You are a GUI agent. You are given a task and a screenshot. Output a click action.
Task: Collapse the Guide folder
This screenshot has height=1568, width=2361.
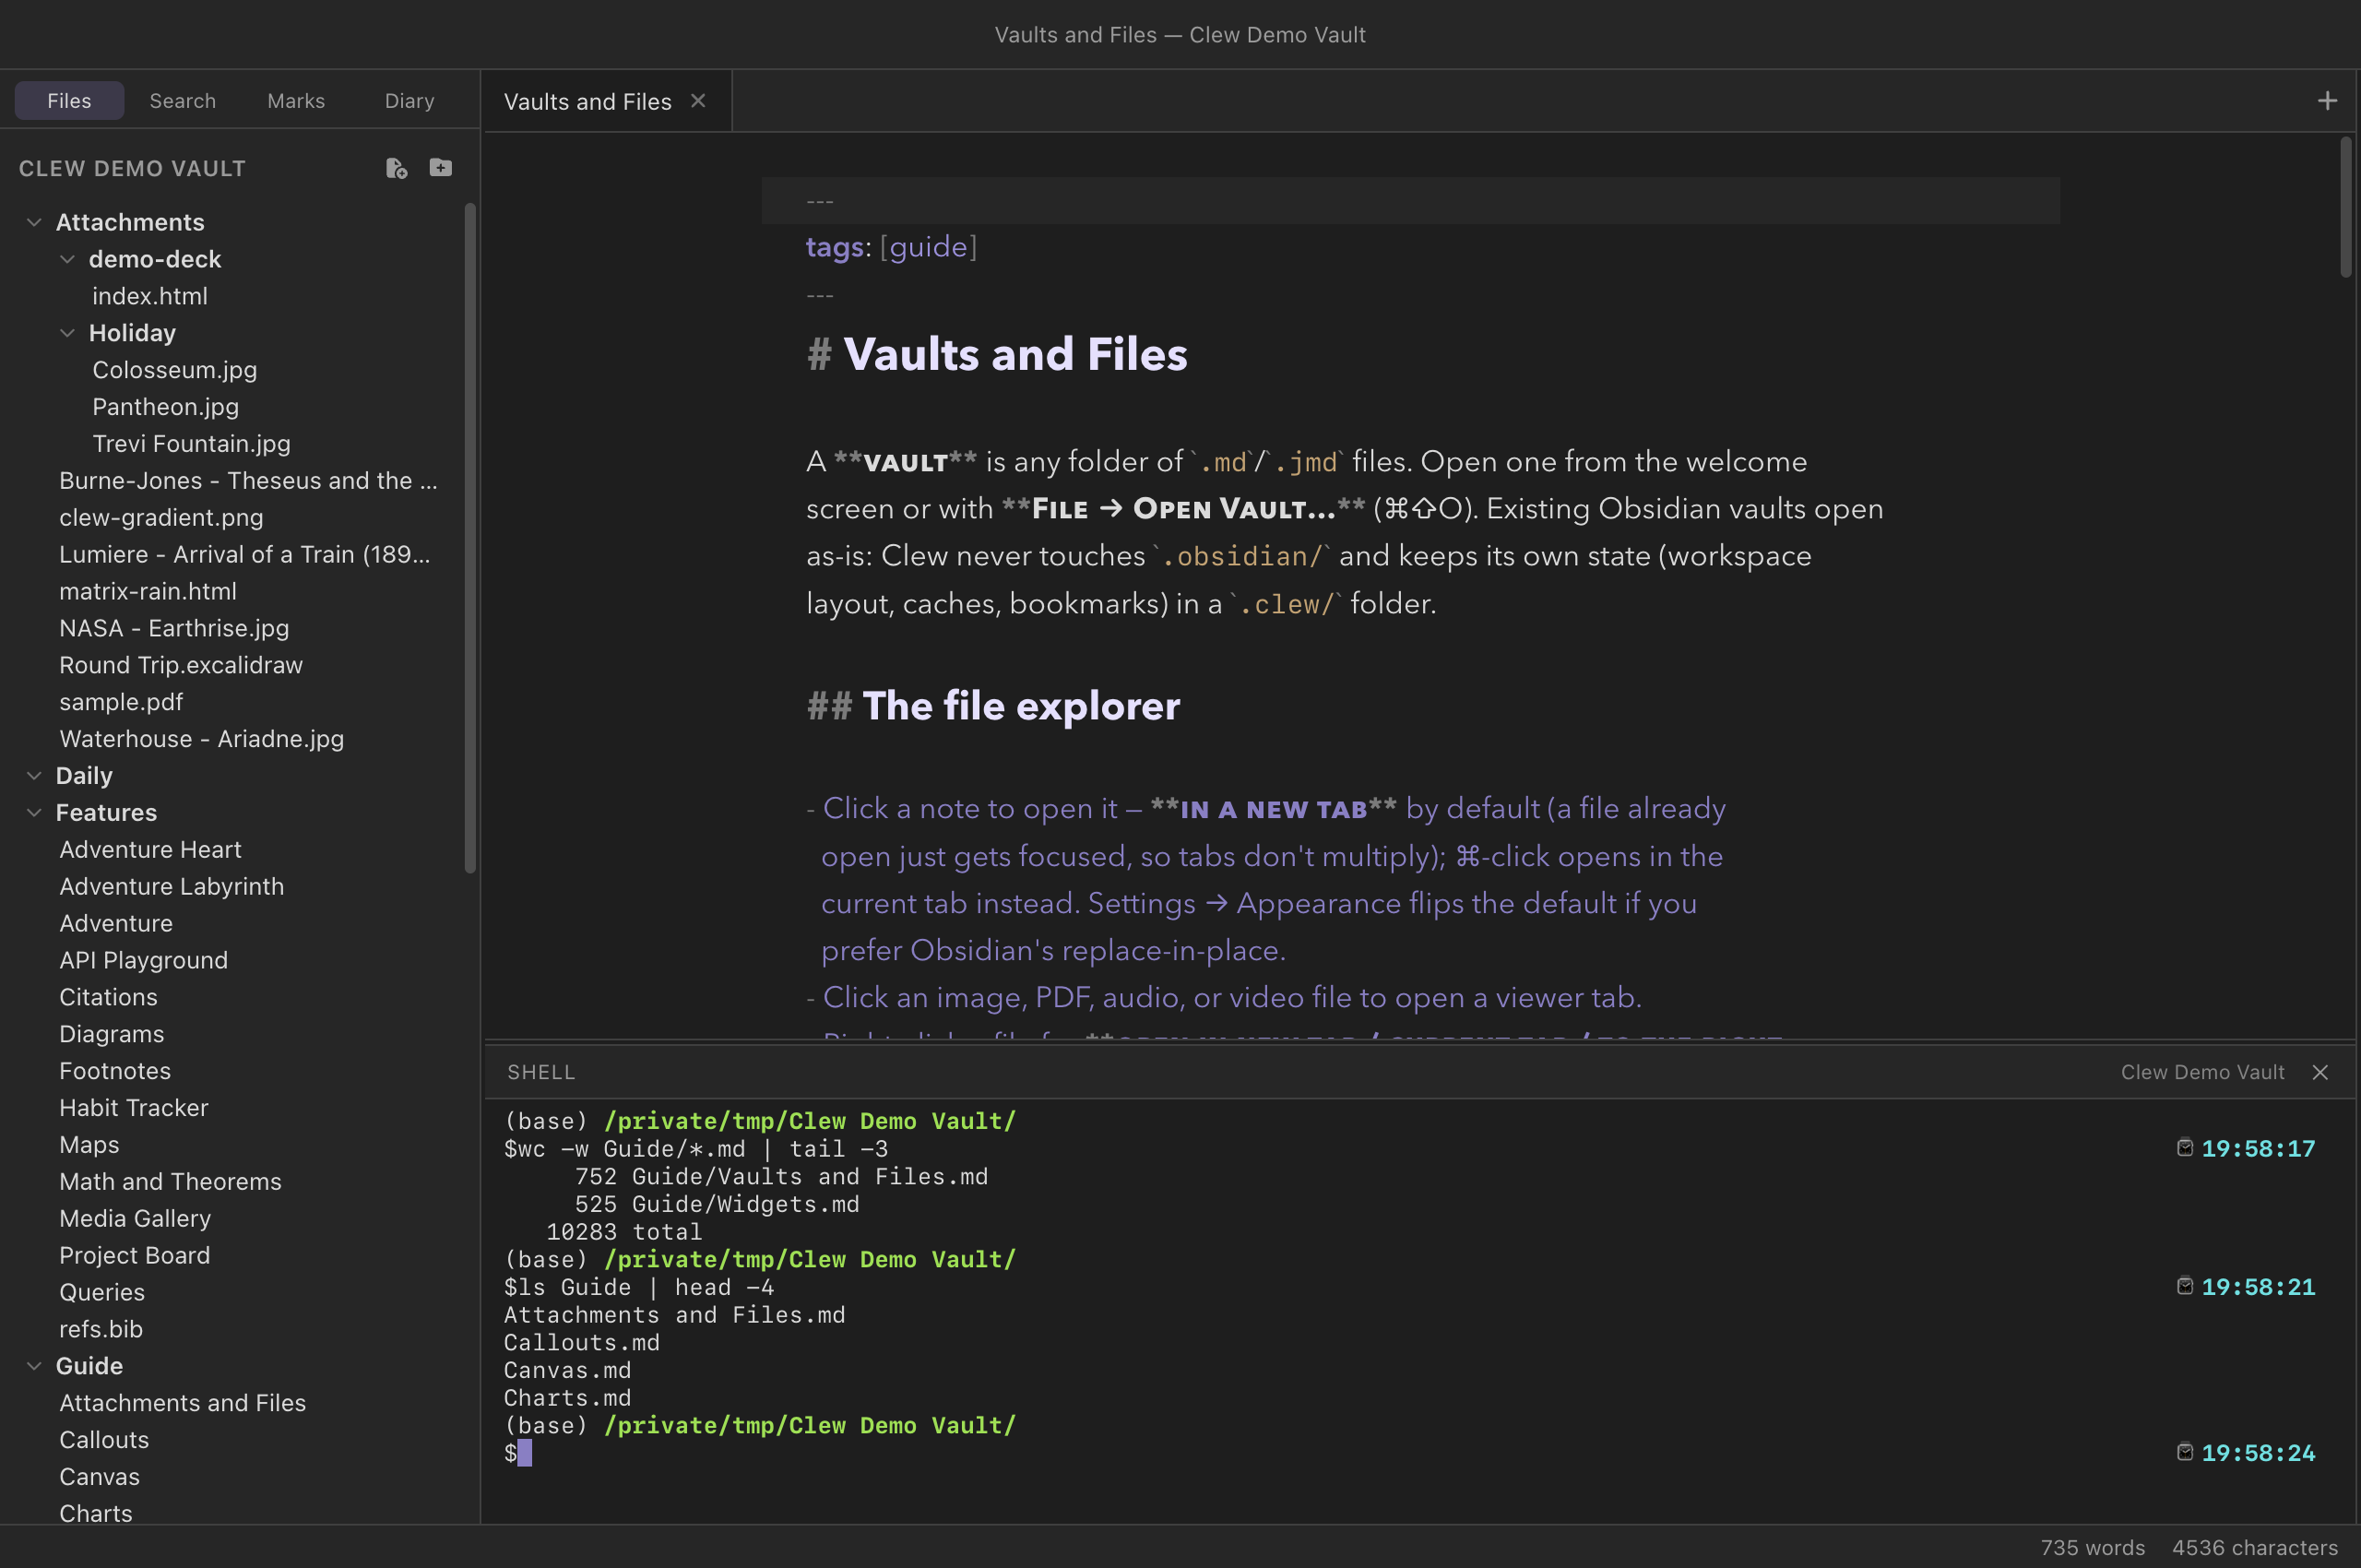tap(34, 1366)
